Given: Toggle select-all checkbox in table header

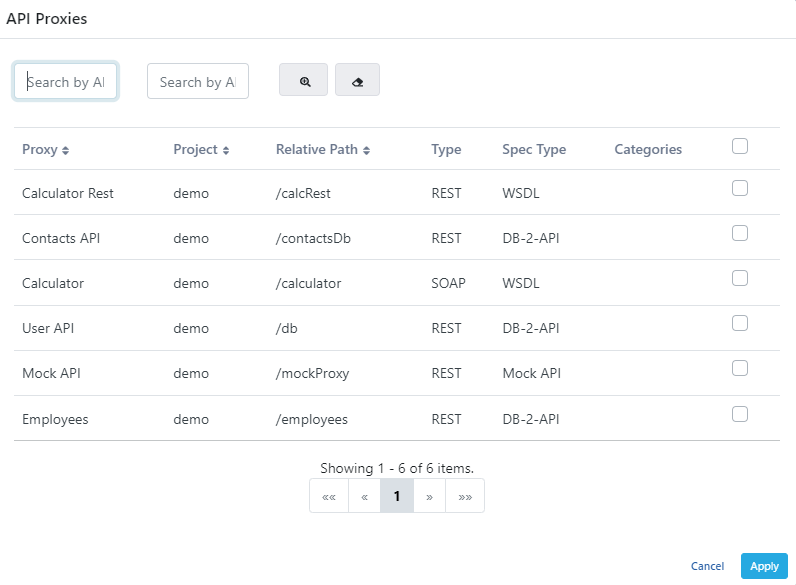Looking at the screenshot, I should pyautogui.click(x=740, y=146).
